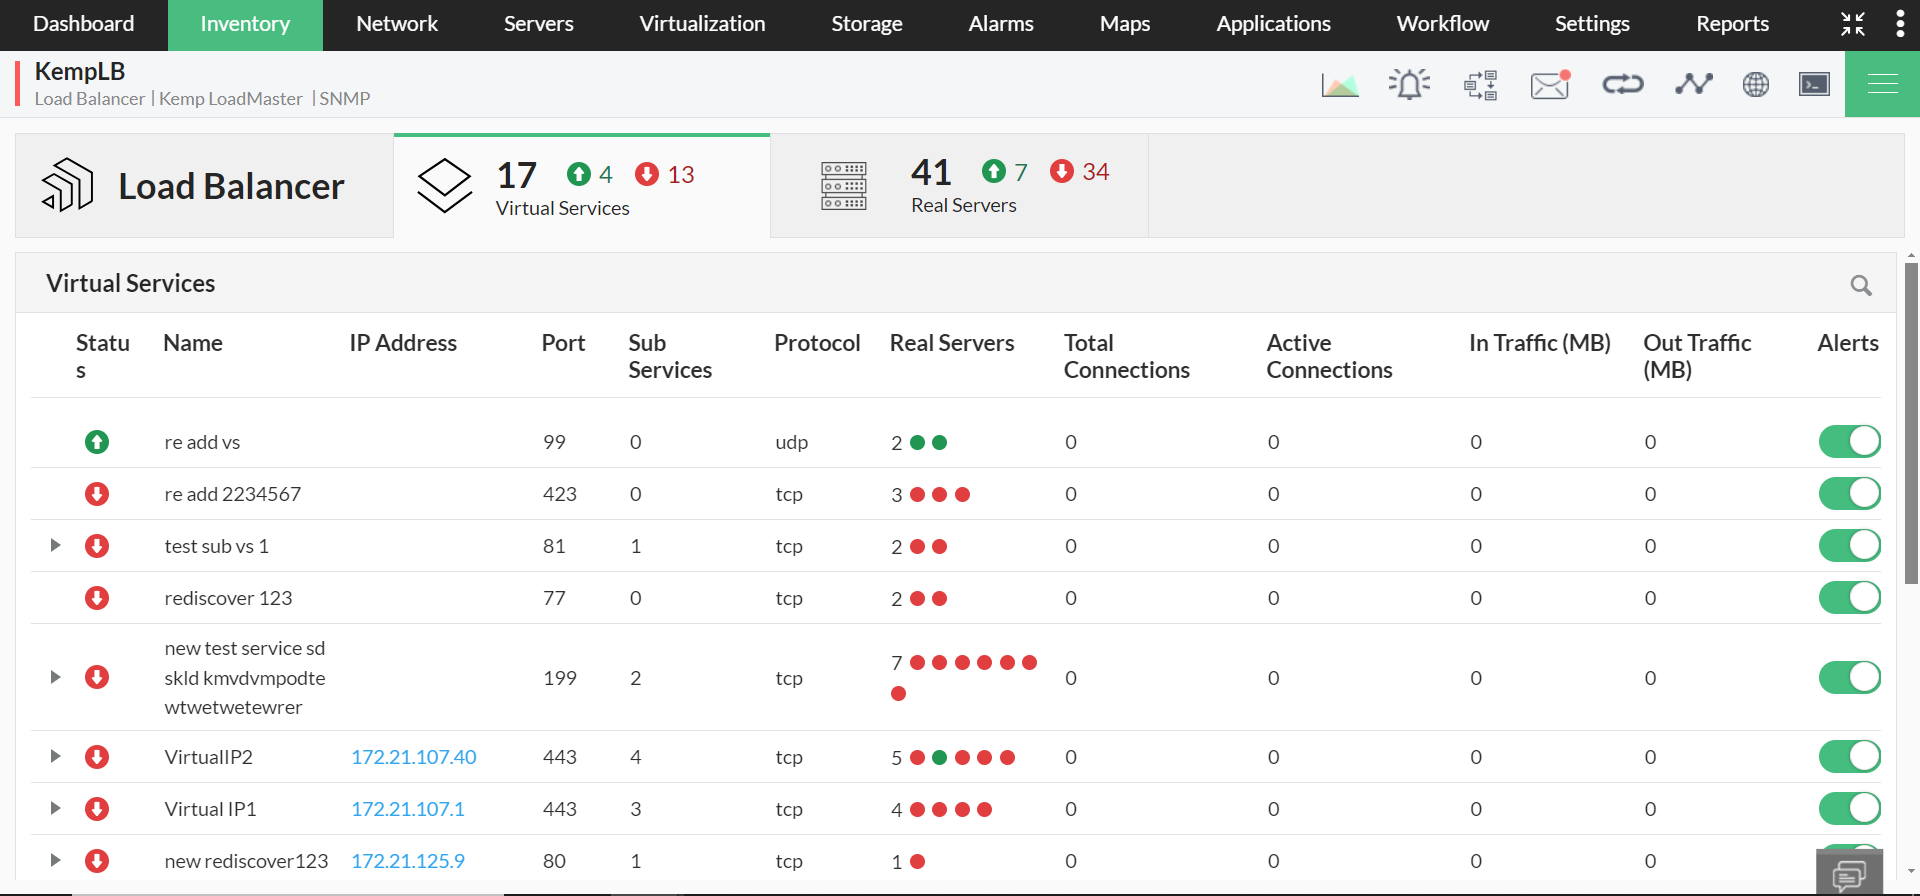
Task: Open IP address link 172.21.107.40
Action: [413, 757]
